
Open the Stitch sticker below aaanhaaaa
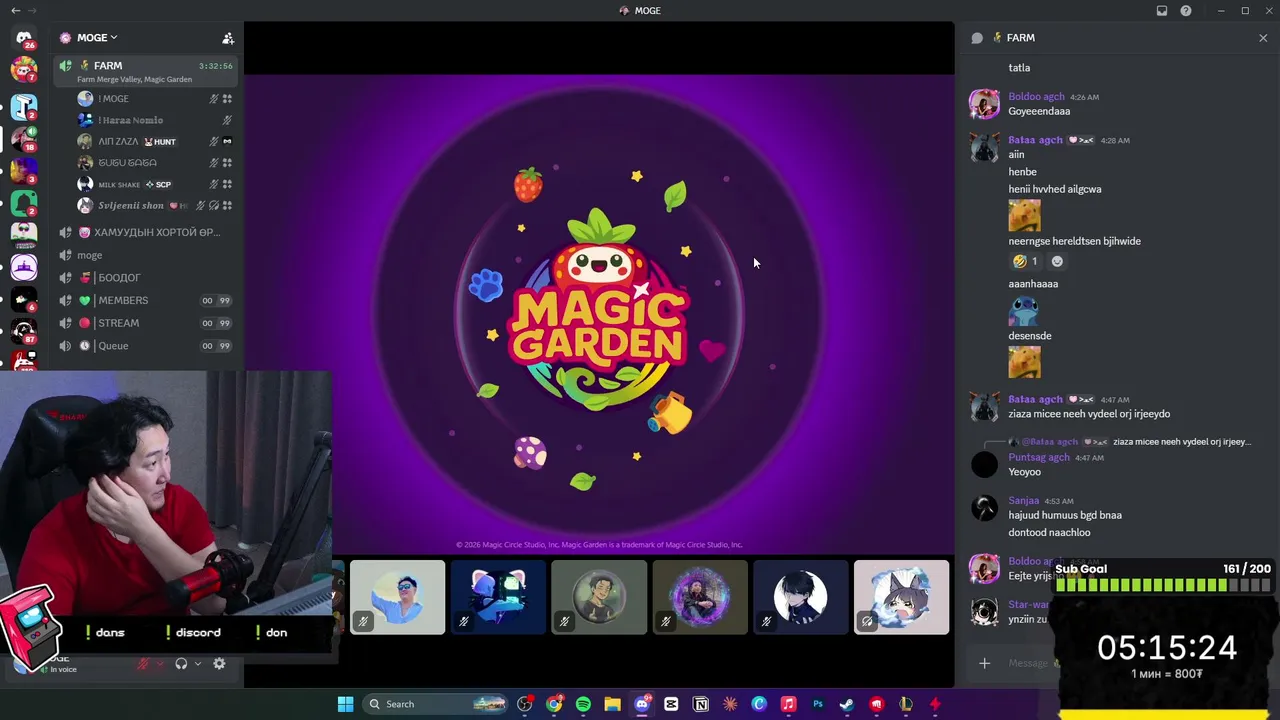(x=1024, y=311)
